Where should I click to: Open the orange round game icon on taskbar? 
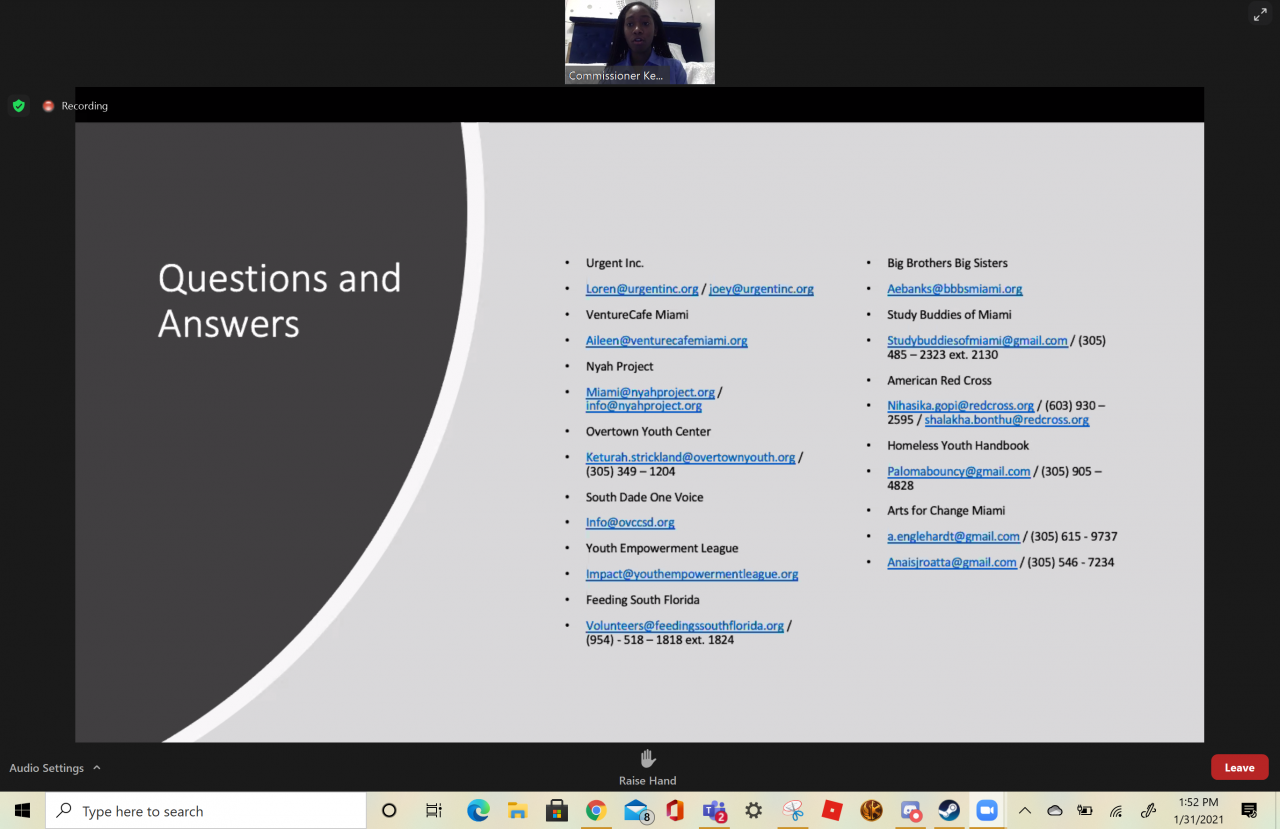[871, 810]
